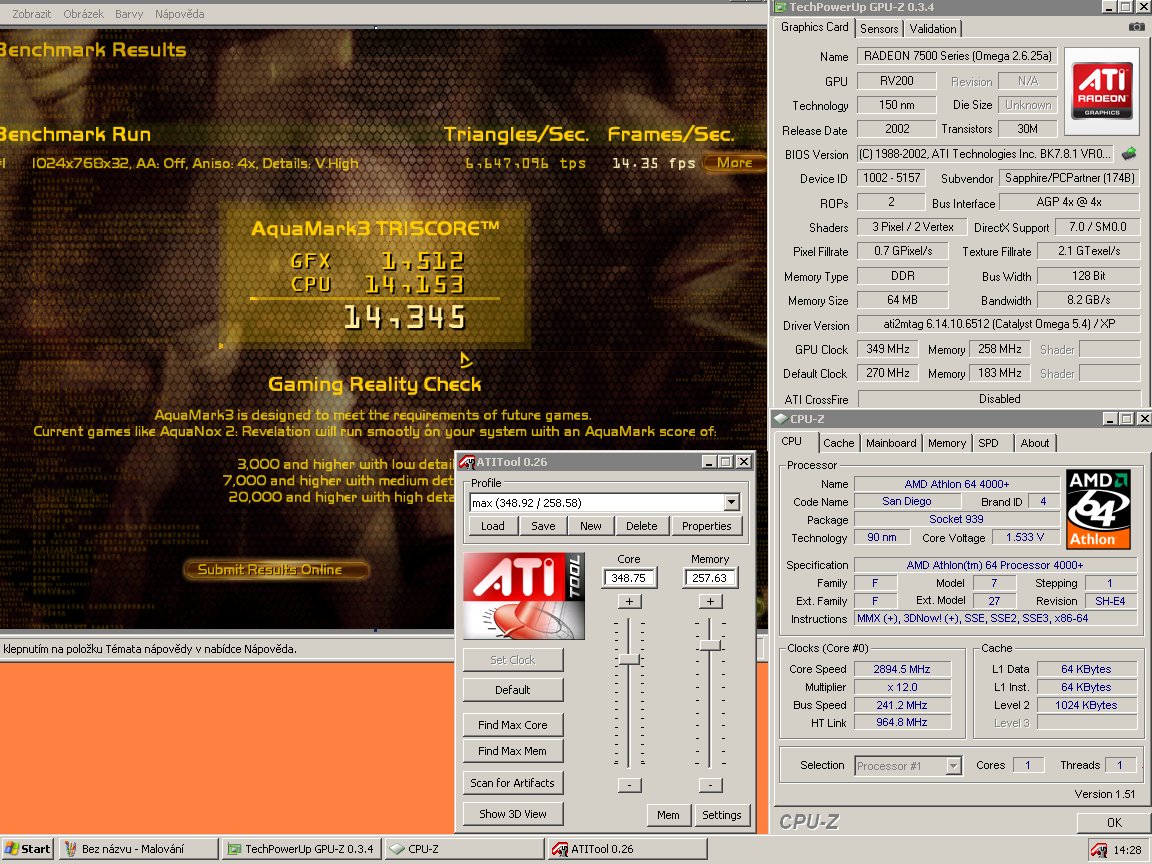The width and height of the screenshot is (1152, 864).
Task: Click the New profile button in ATITool
Action: tap(591, 526)
